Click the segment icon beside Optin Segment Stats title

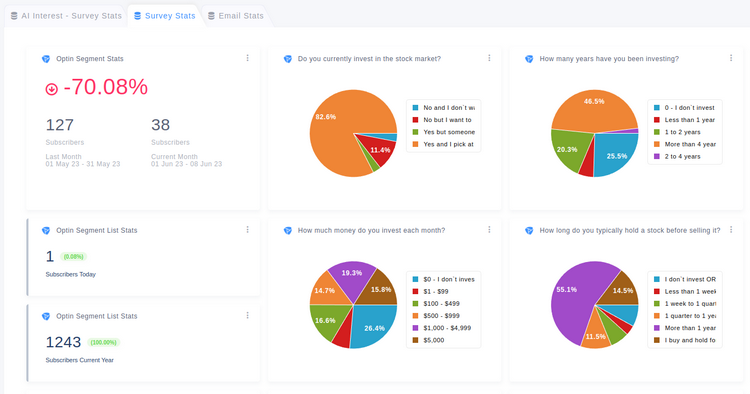pyautogui.click(x=46, y=59)
